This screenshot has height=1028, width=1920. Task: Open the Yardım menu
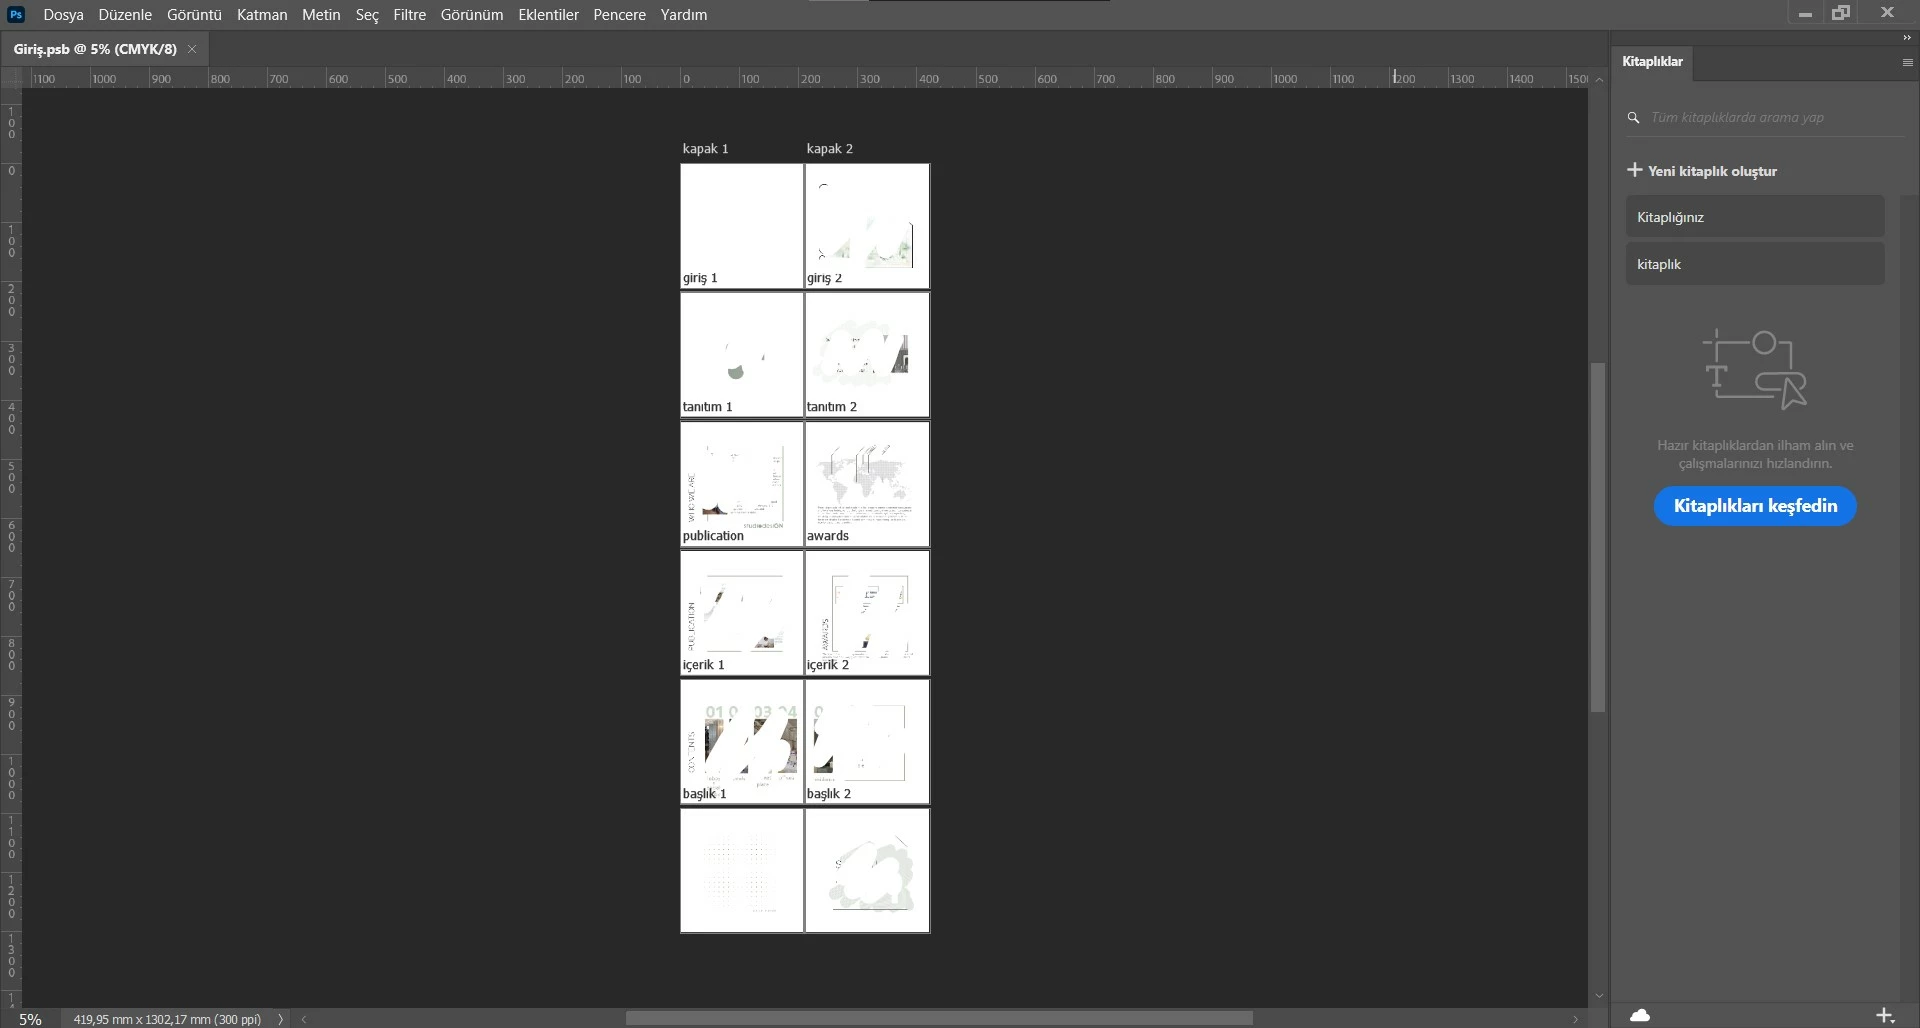[x=684, y=15]
